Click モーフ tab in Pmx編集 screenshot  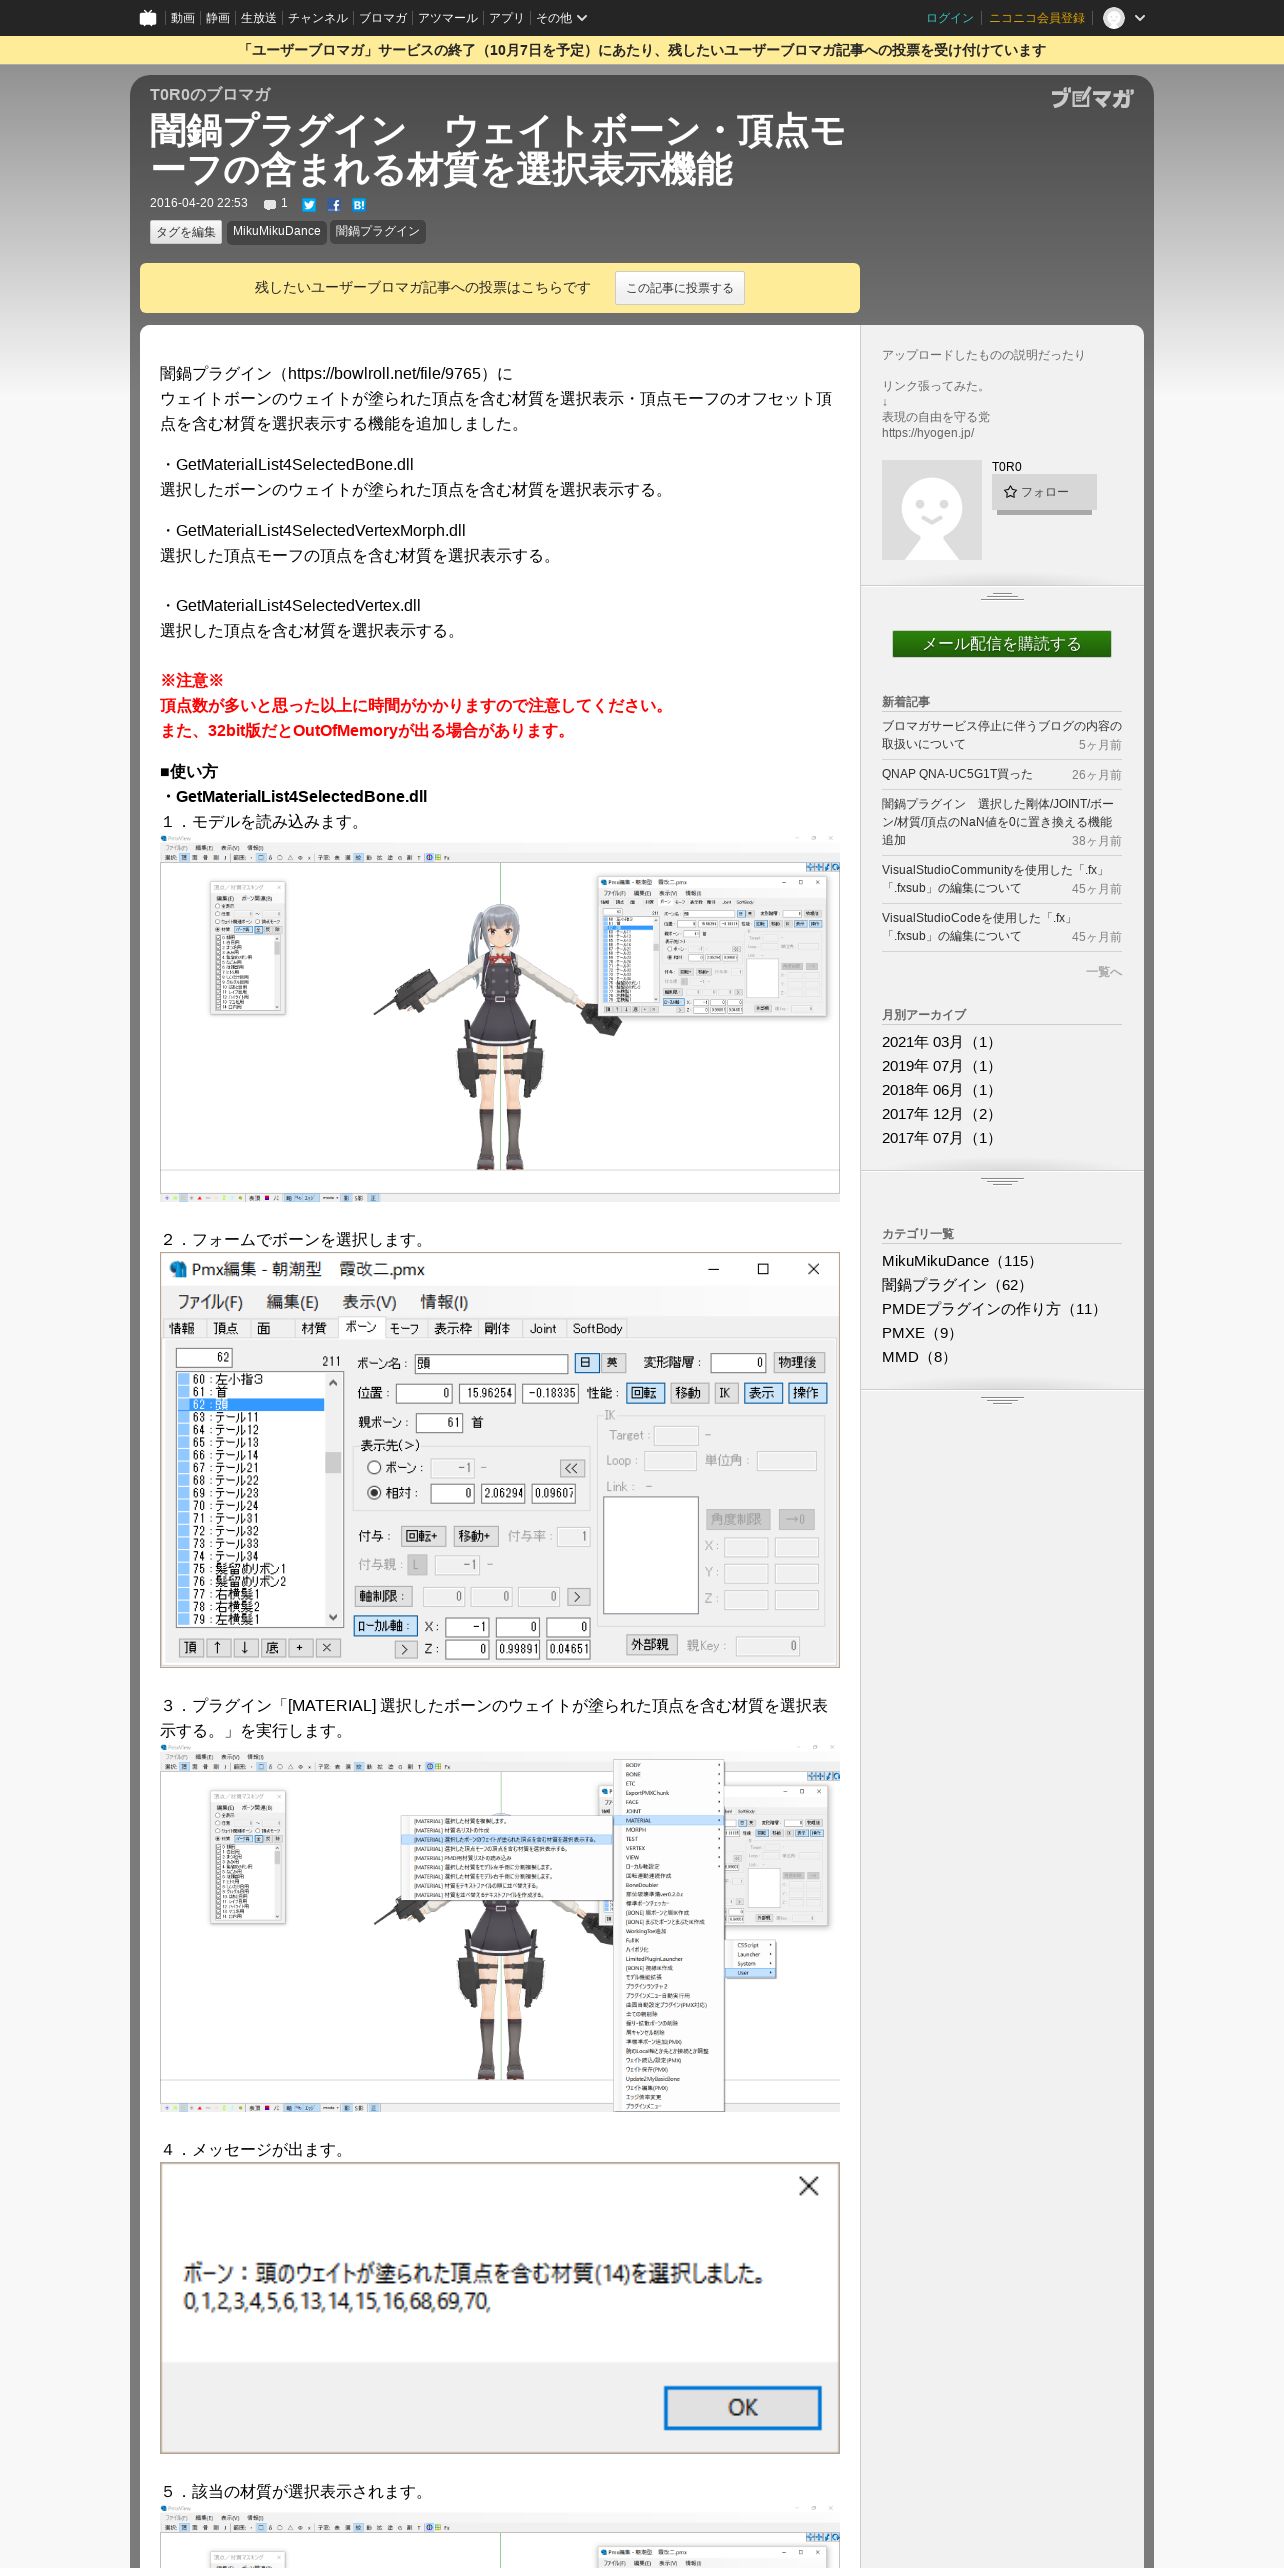coord(404,1328)
